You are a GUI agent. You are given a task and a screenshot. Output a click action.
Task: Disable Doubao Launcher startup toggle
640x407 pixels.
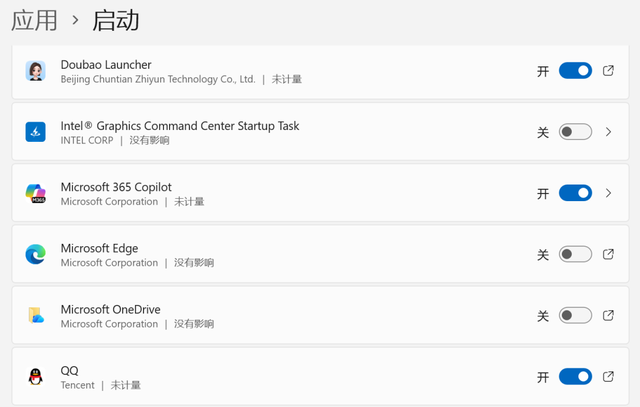click(575, 71)
